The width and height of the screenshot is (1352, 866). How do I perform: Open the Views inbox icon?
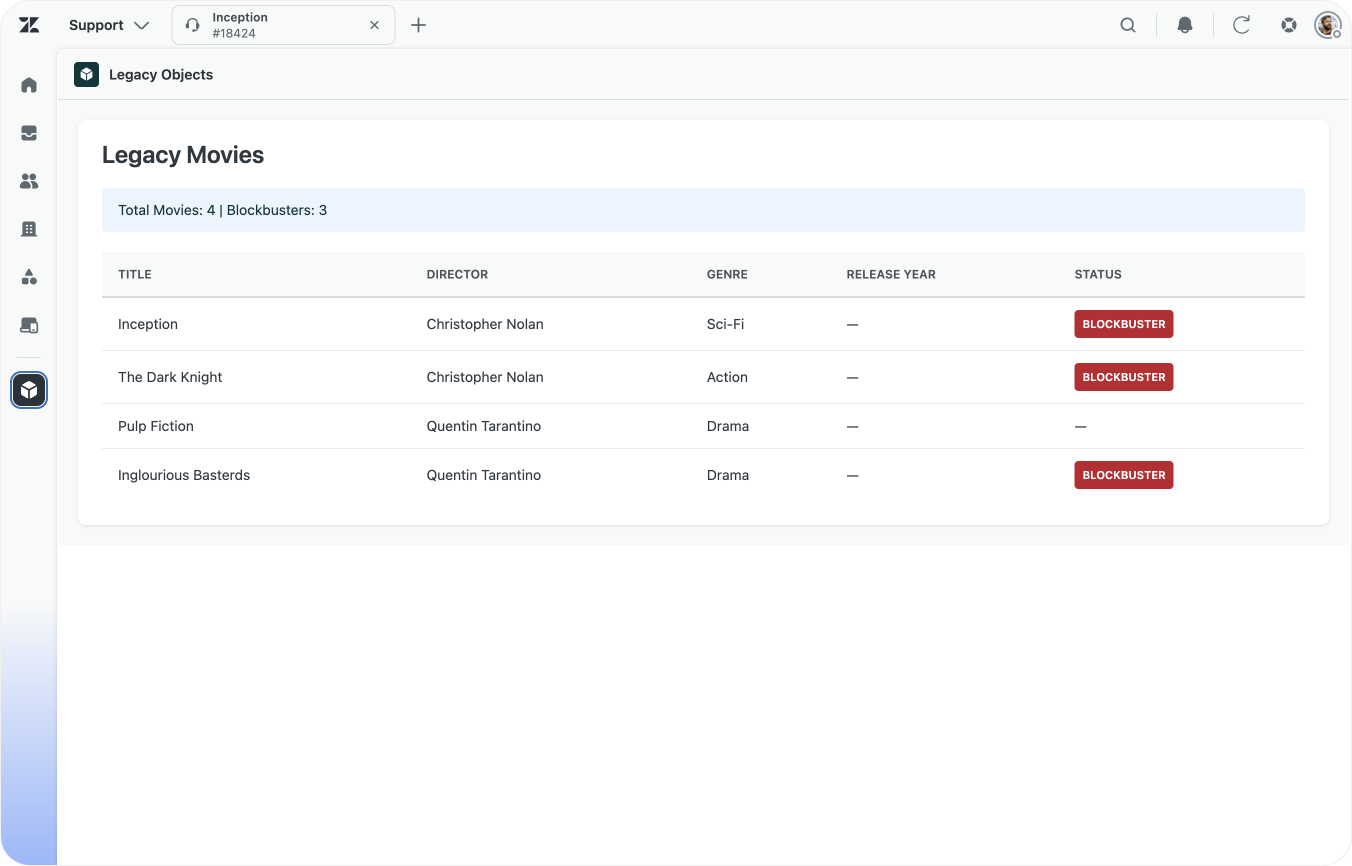29,133
